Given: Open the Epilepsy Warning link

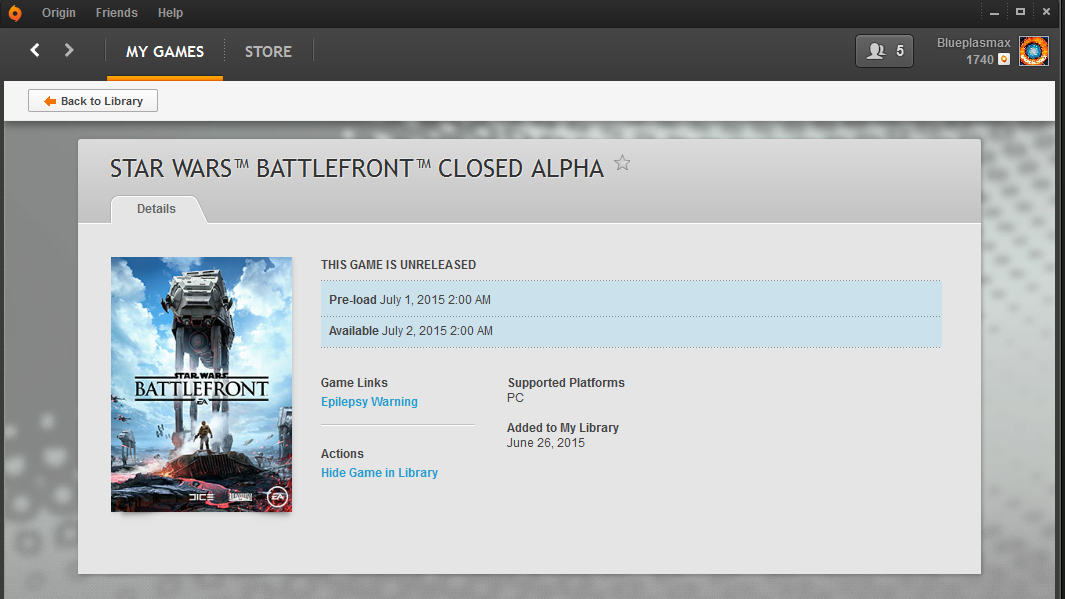Looking at the screenshot, I should point(369,402).
